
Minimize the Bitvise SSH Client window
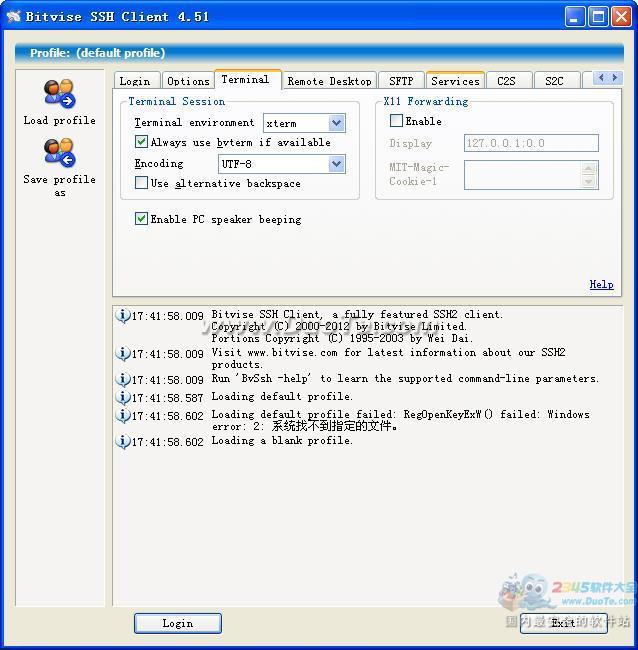(x=575, y=17)
